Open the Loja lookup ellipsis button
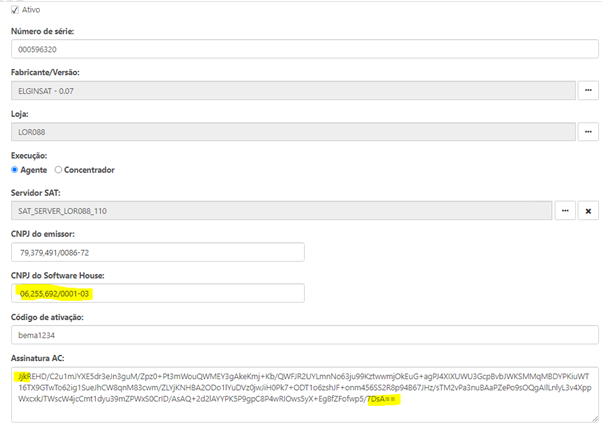Image resolution: width=602 pixels, height=427 pixels. [588, 131]
